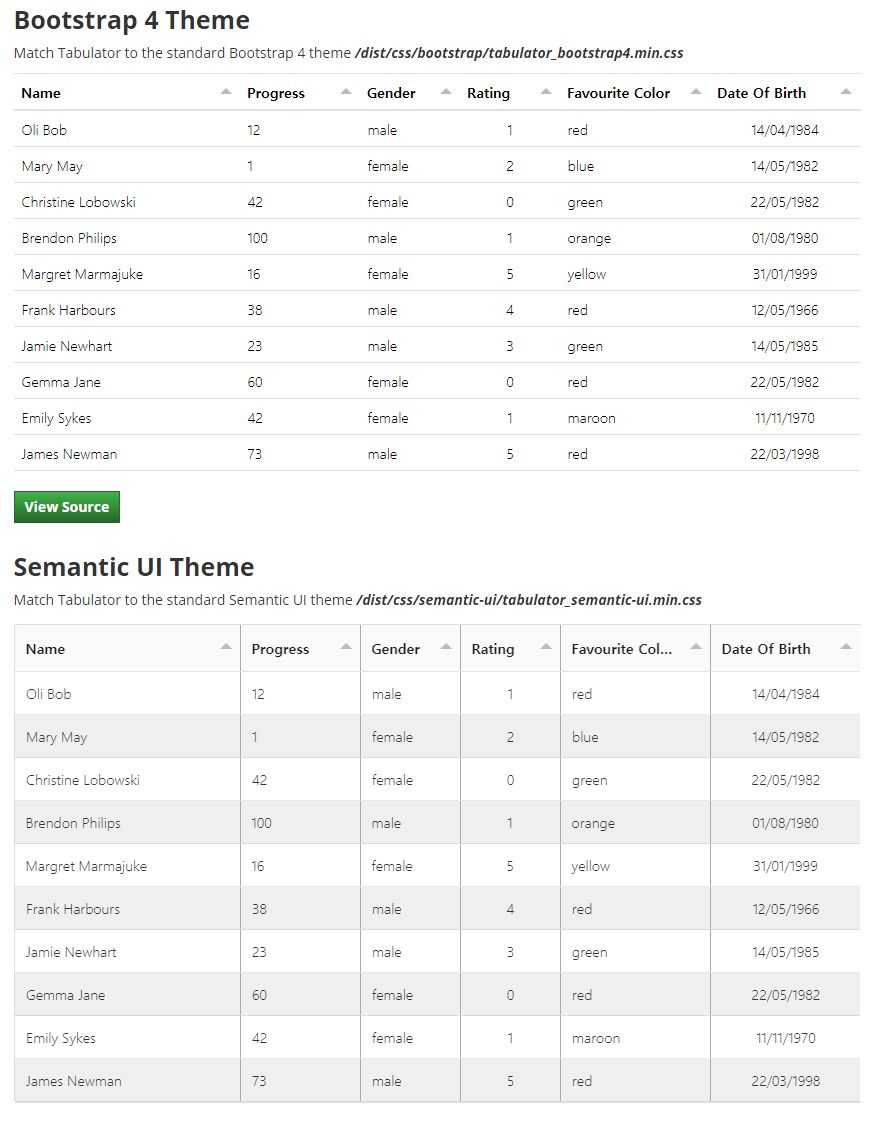Click Progress header text in Semantic UI table

(x=280, y=649)
